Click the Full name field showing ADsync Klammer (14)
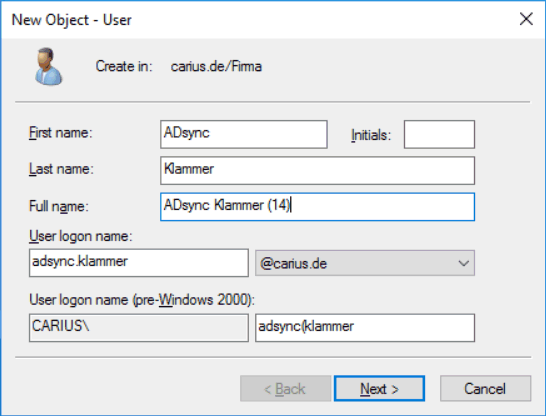546x416 pixels. [317, 207]
